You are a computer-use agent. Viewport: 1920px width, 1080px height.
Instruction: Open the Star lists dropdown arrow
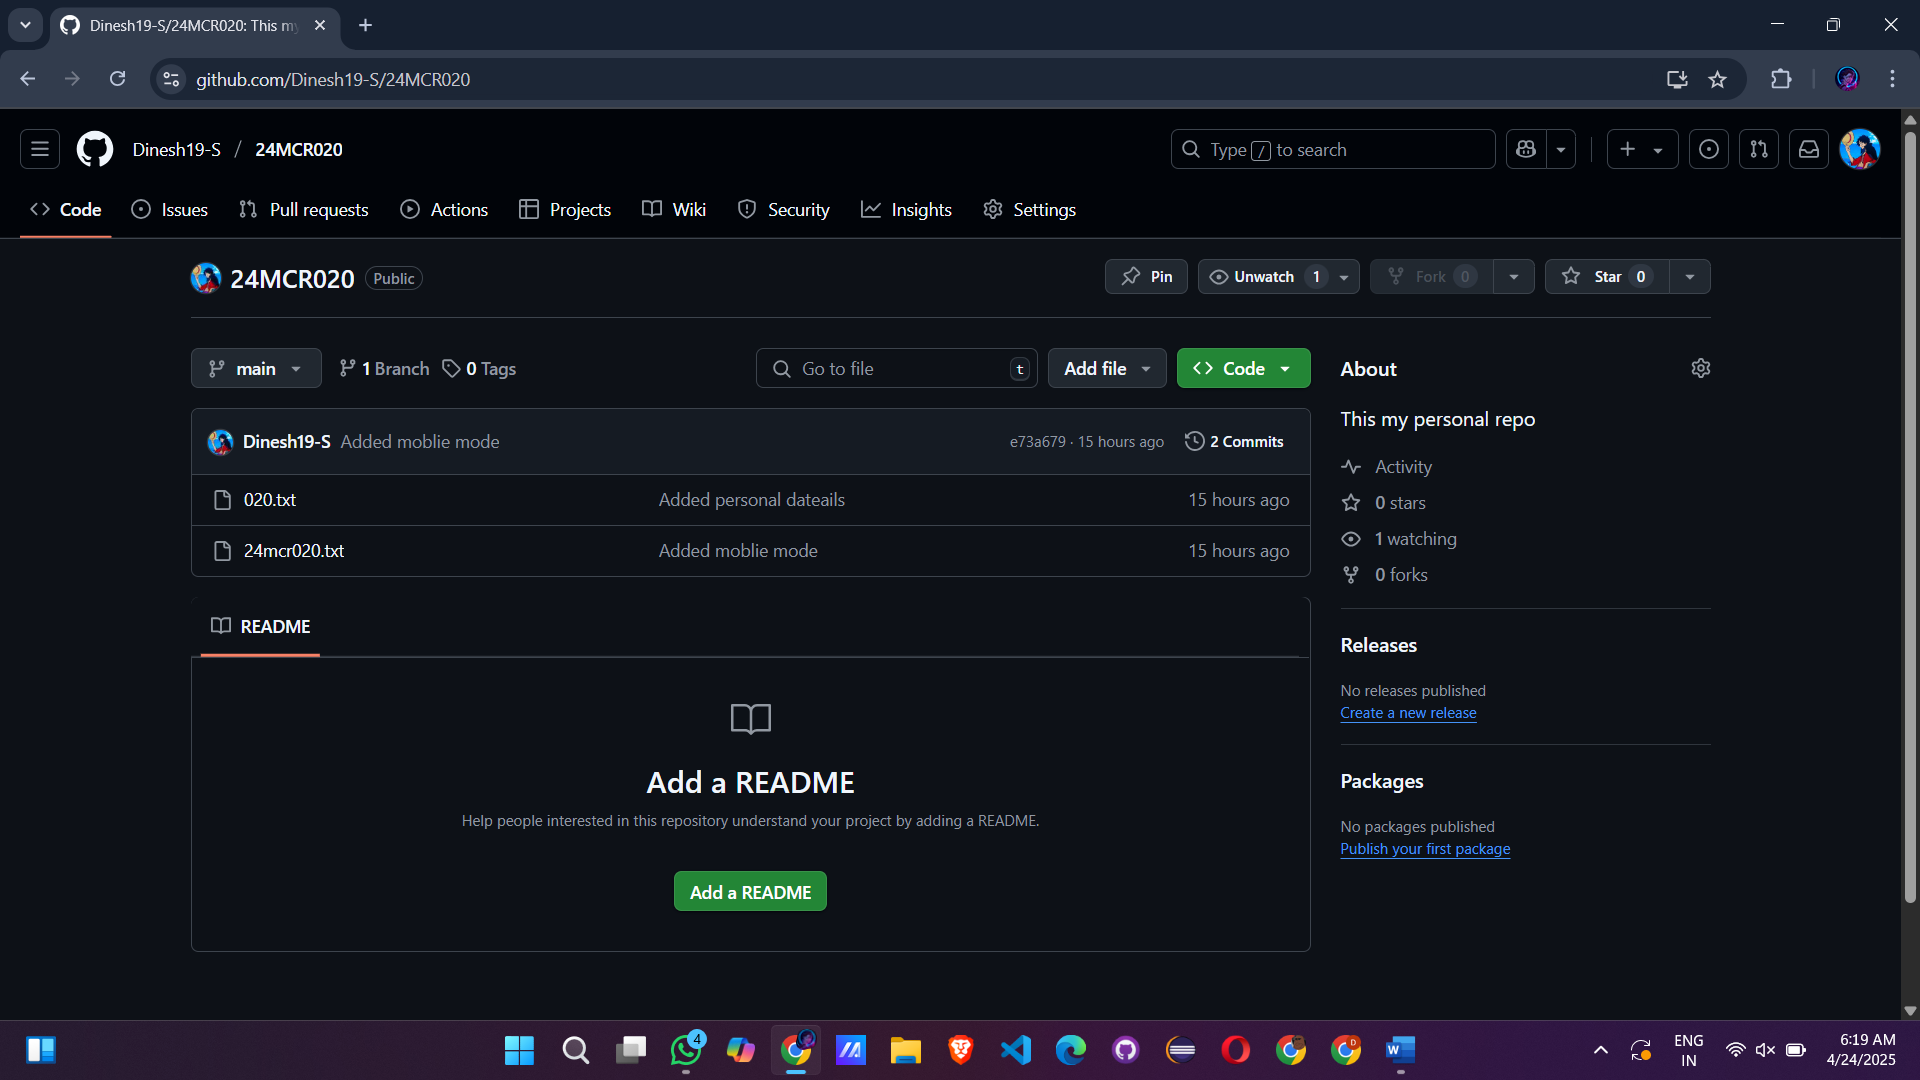tap(1690, 277)
